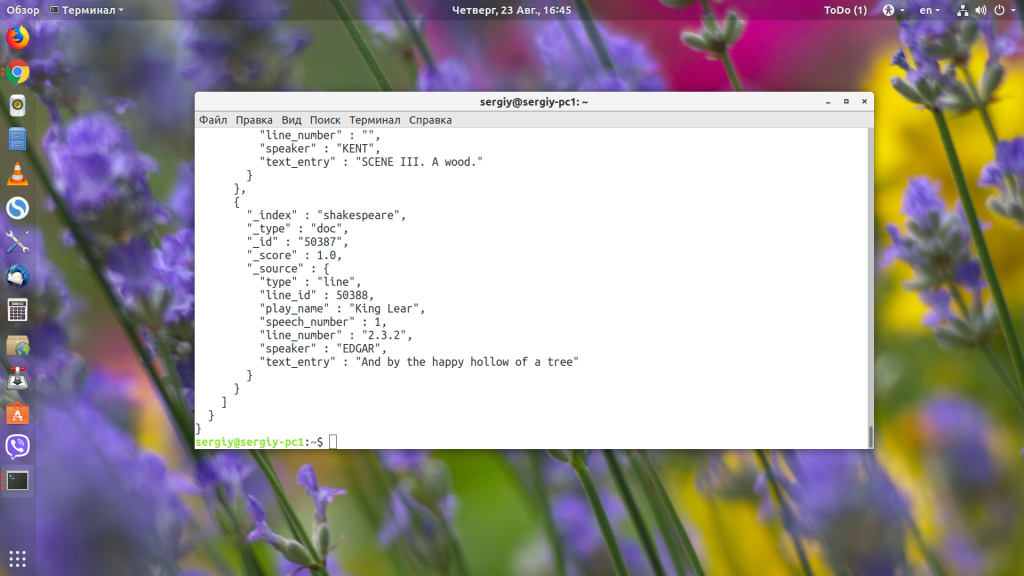
Task: Show applications grid
Action: point(18,559)
